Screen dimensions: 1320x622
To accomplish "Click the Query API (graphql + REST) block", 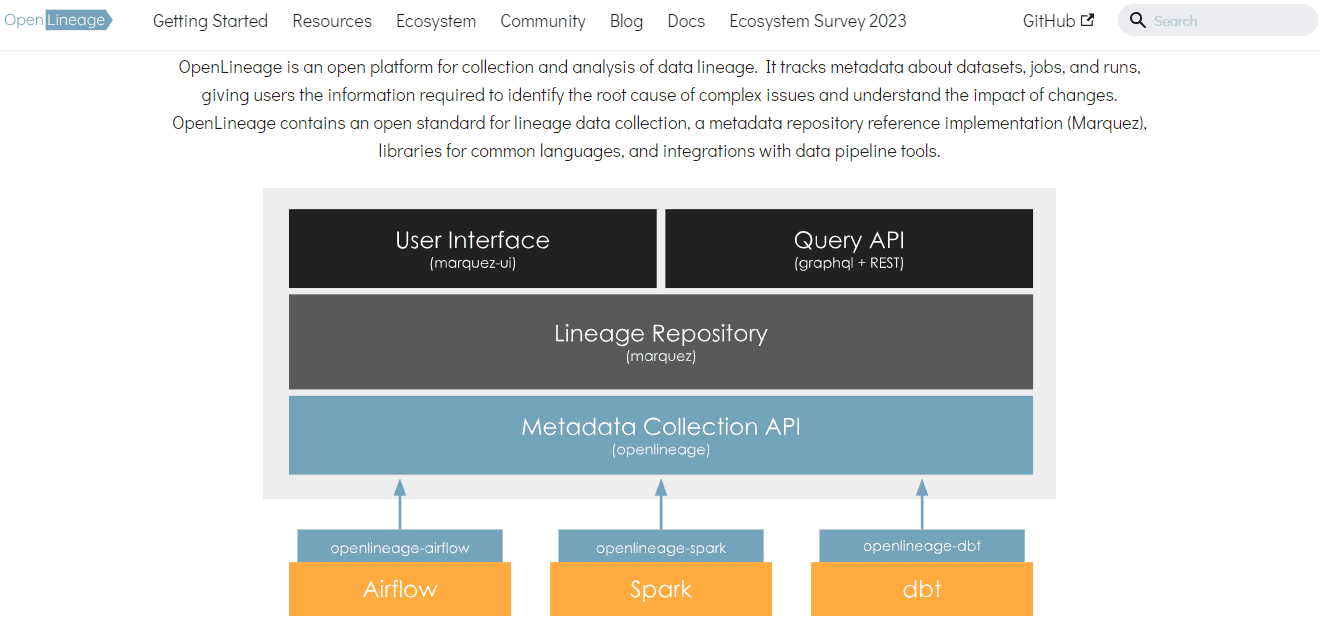I will pos(849,248).
